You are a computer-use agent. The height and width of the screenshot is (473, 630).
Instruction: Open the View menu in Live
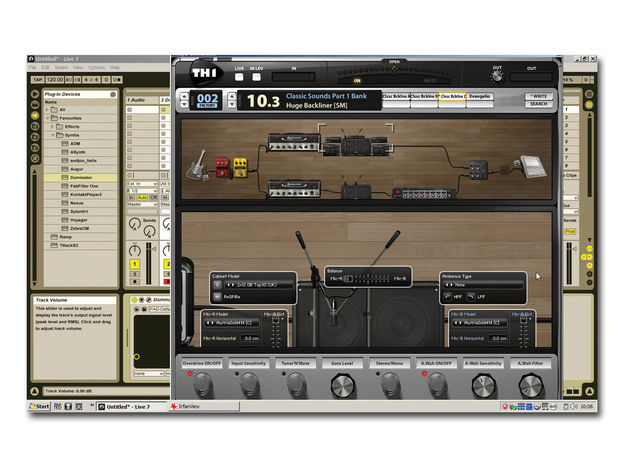click(x=78, y=68)
